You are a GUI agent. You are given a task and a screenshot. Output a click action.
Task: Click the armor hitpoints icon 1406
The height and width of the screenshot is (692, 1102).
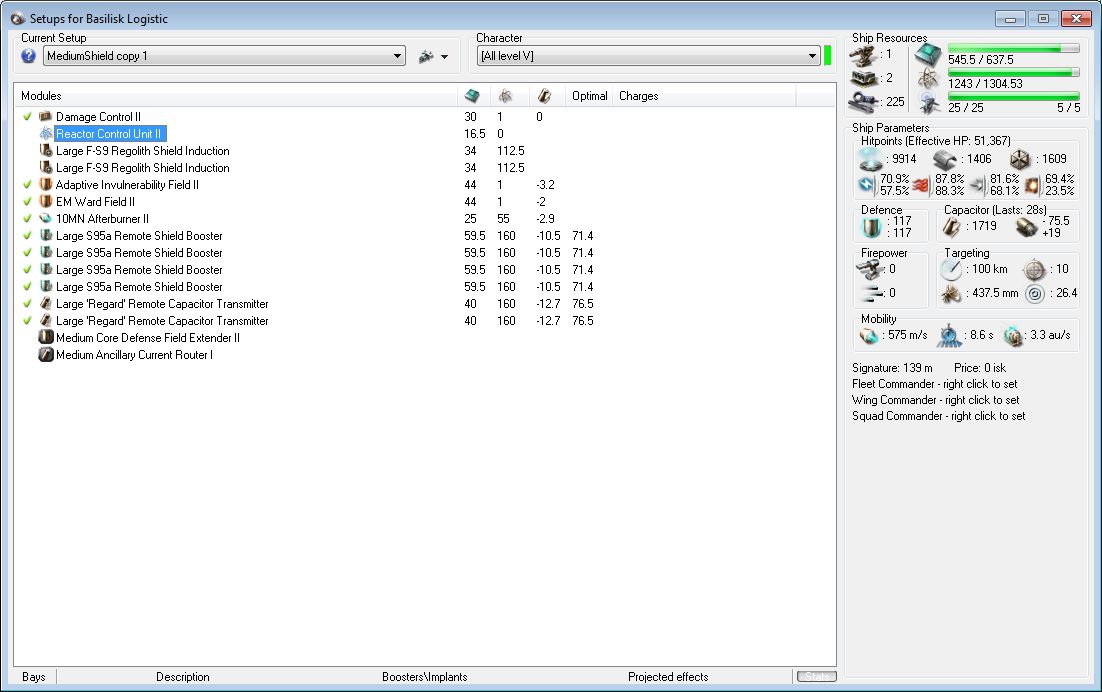945,160
